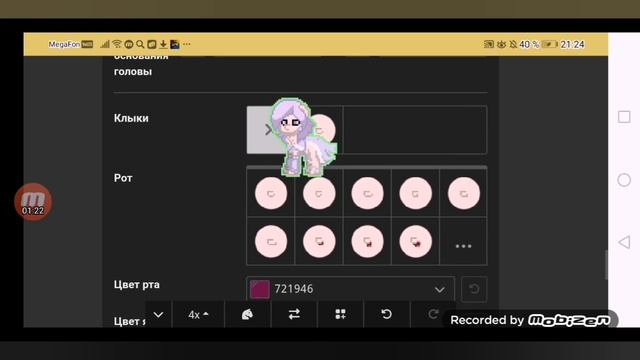Screen dimensions: 640x360
Task: Tap the Цвет рта label
Action: [x=137, y=284]
